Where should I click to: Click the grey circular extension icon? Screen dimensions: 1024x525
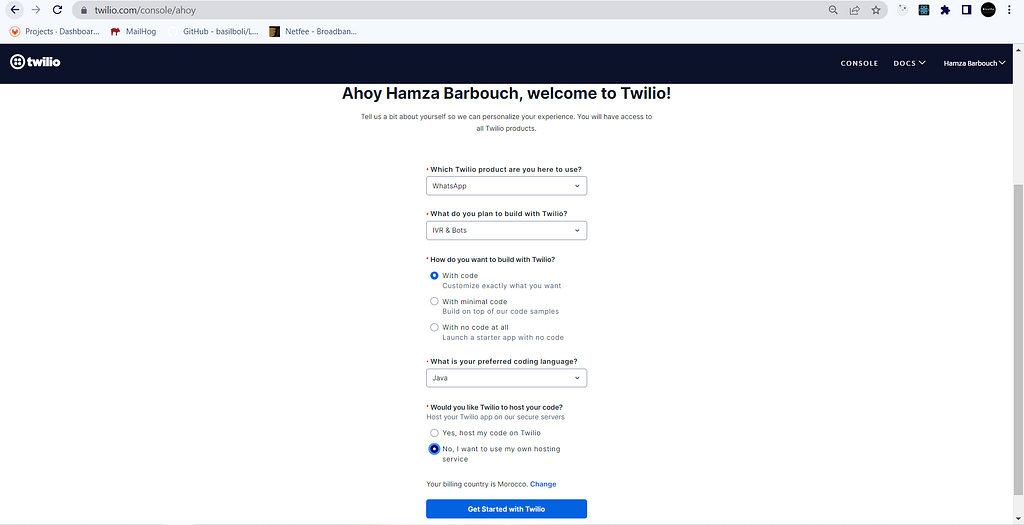click(903, 10)
